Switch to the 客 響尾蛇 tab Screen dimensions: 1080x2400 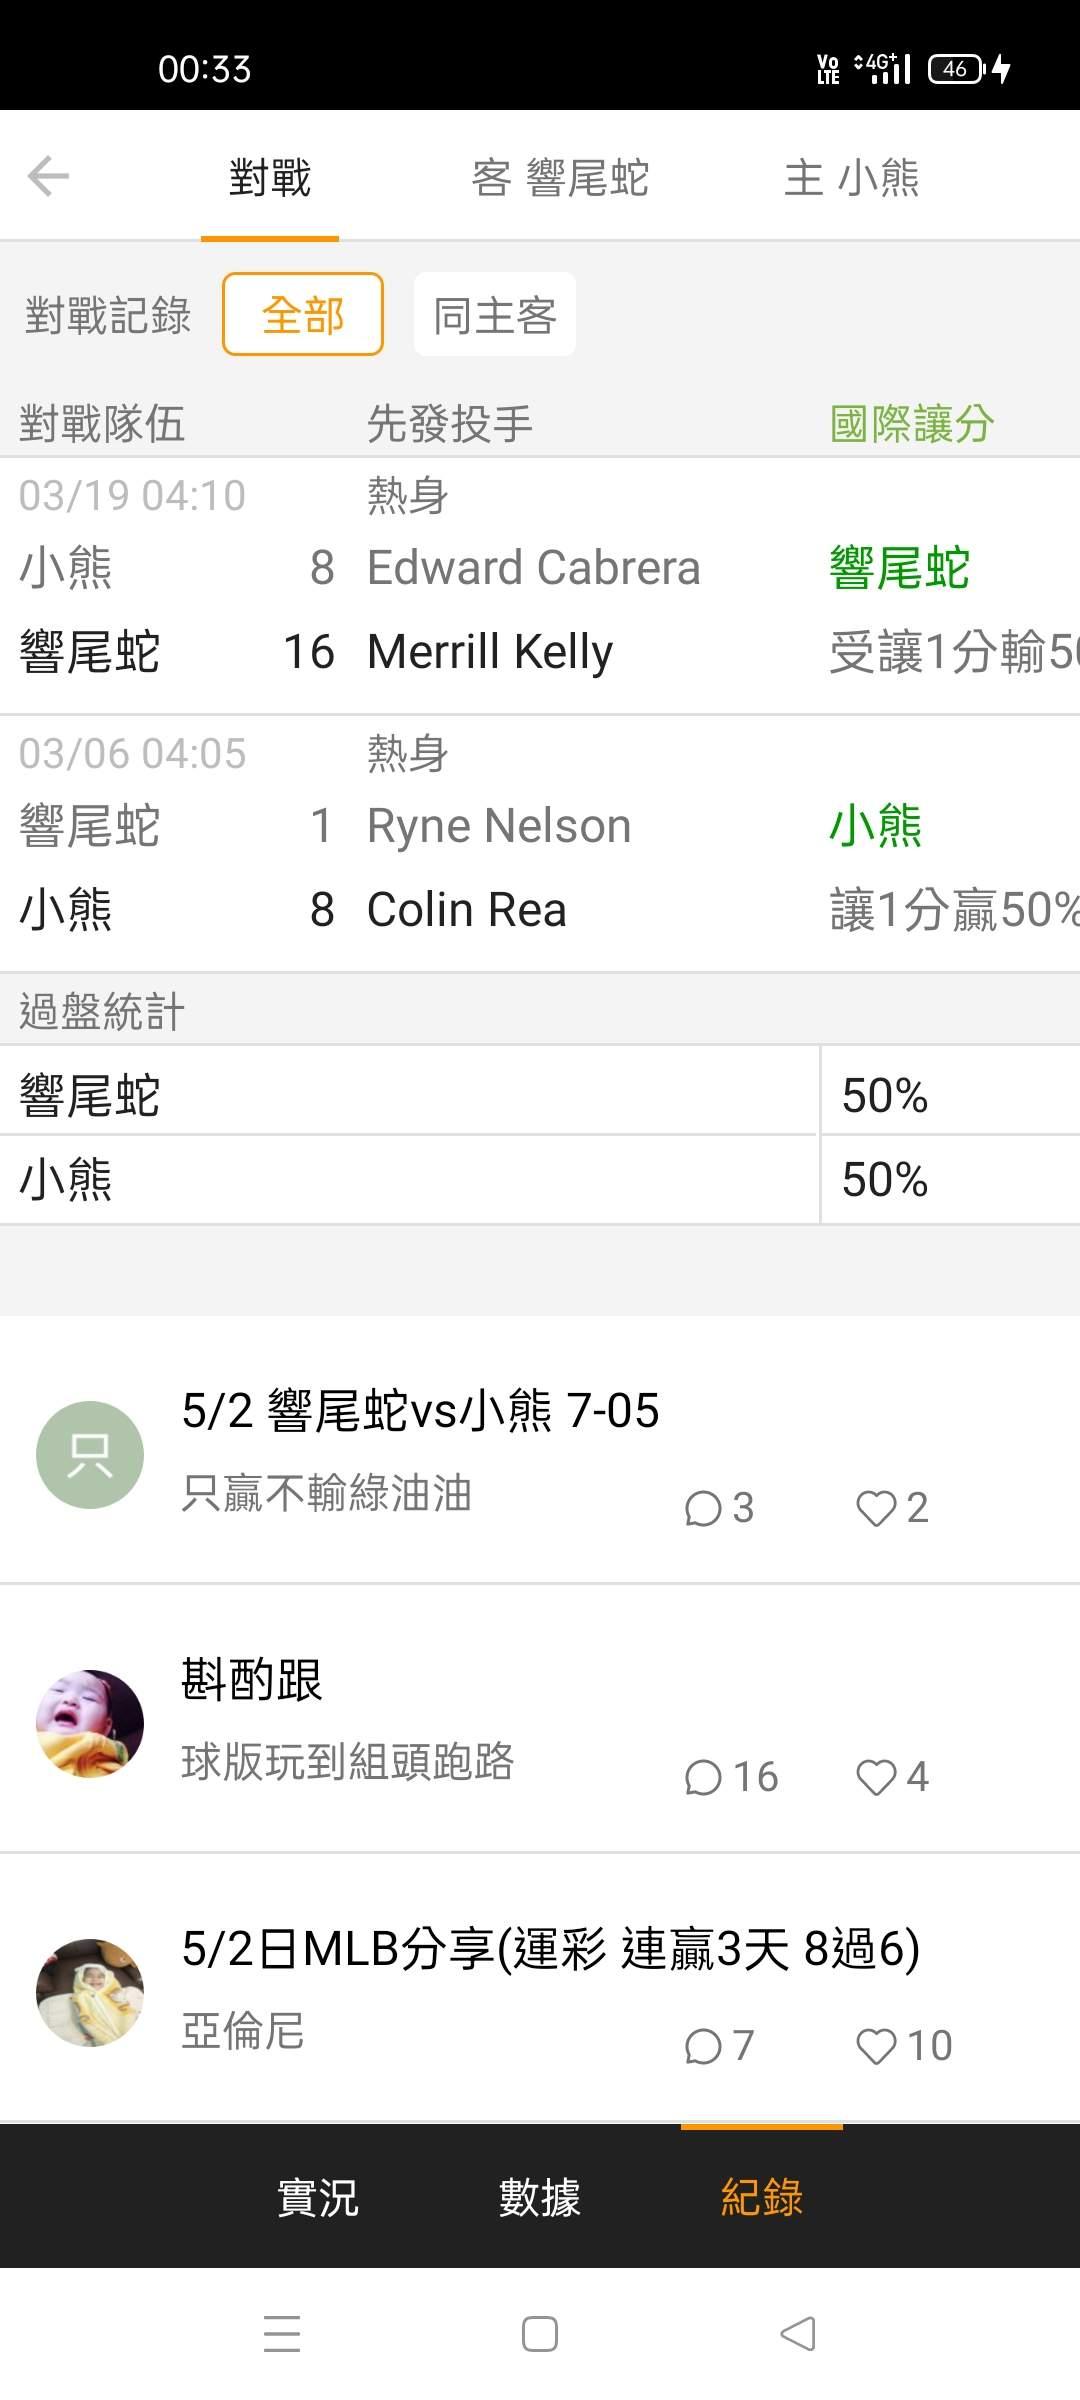pyautogui.click(x=560, y=178)
